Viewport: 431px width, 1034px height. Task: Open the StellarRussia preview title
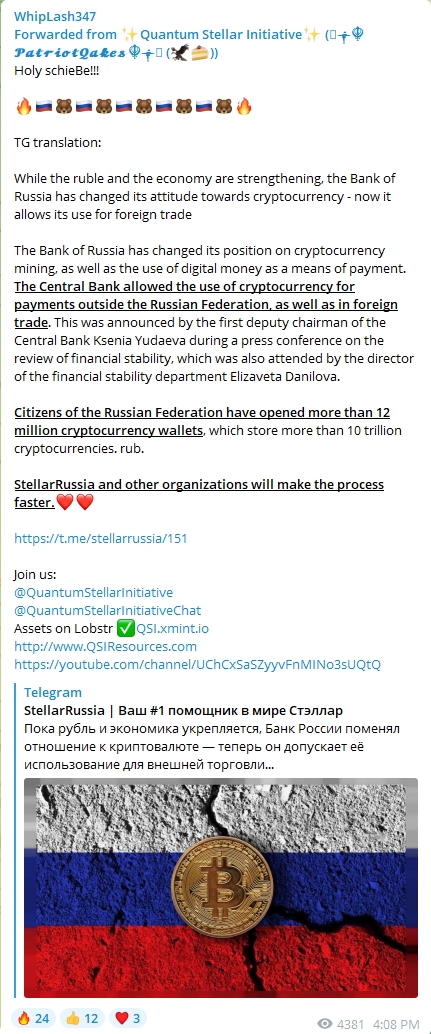[184, 710]
